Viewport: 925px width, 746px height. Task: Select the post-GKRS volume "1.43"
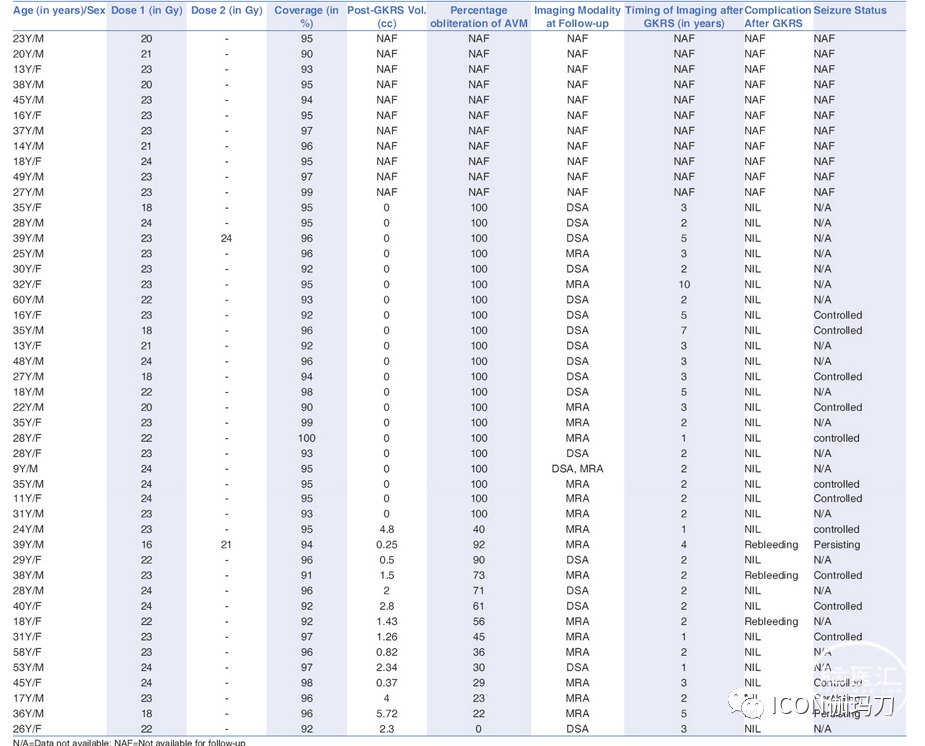pyautogui.click(x=386, y=622)
